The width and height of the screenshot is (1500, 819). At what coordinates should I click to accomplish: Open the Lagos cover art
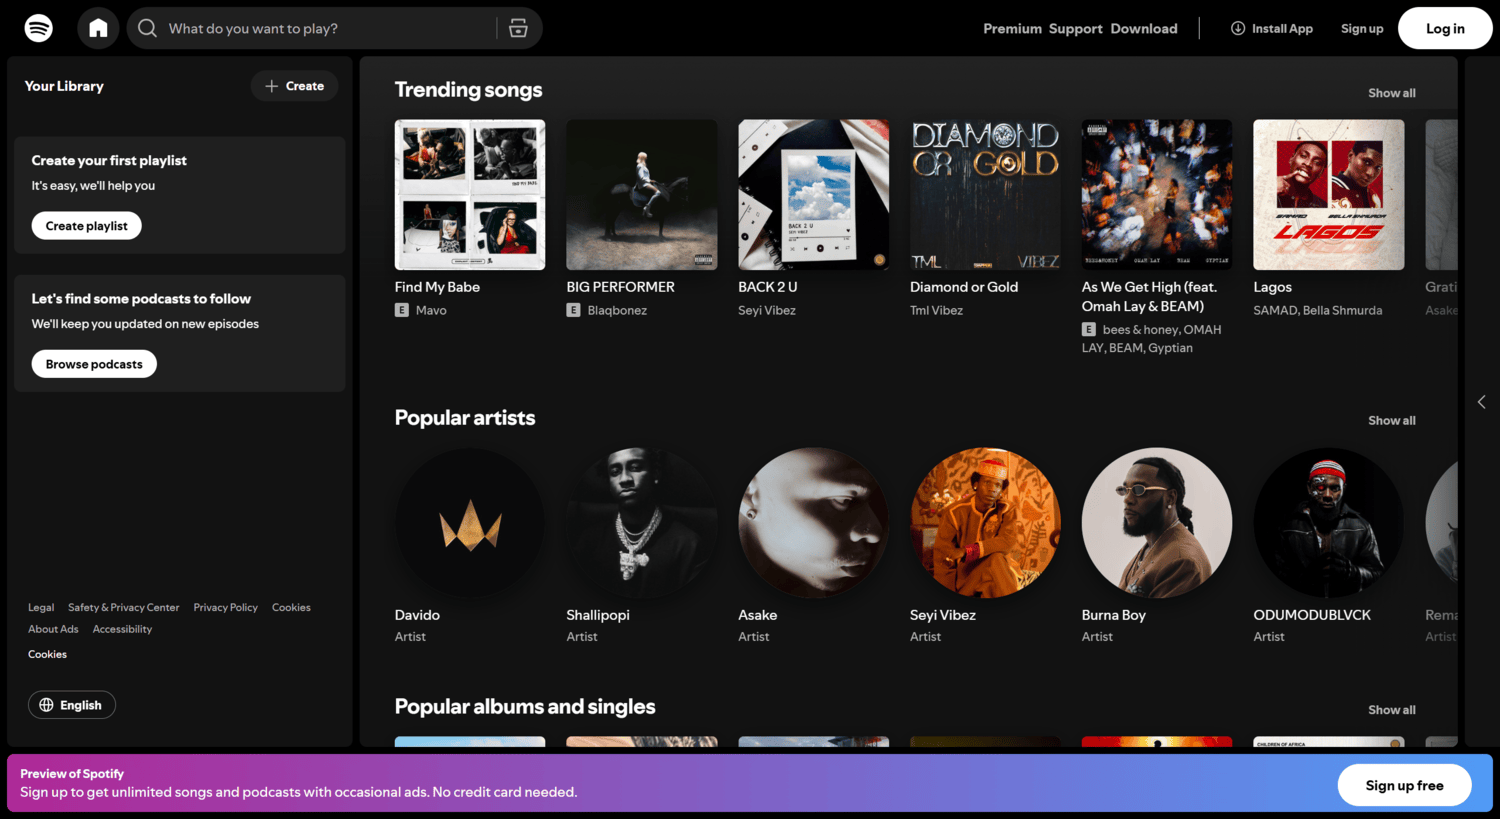[1329, 195]
